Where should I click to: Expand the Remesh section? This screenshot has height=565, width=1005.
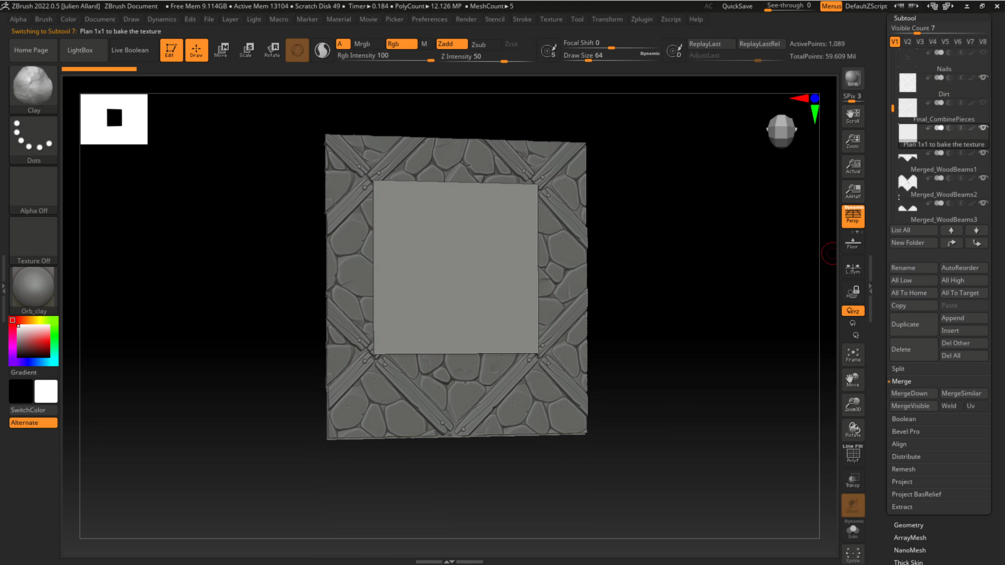pyautogui.click(x=903, y=469)
